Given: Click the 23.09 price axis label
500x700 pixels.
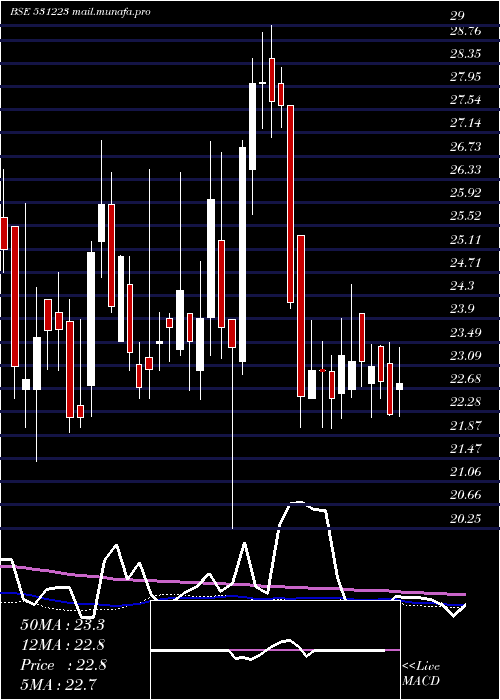Looking at the screenshot, I should coord(466,356).
